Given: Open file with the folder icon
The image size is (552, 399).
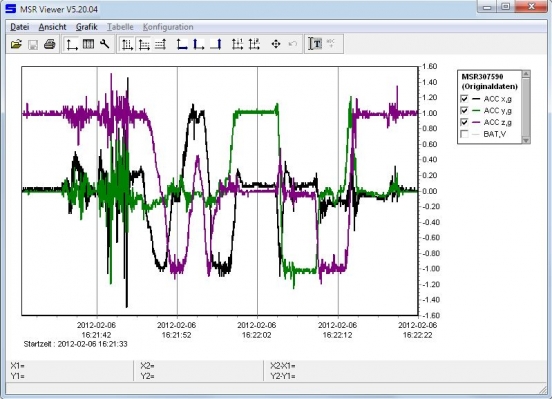Looking at the screenshot, I should click(x=16, y=44).
